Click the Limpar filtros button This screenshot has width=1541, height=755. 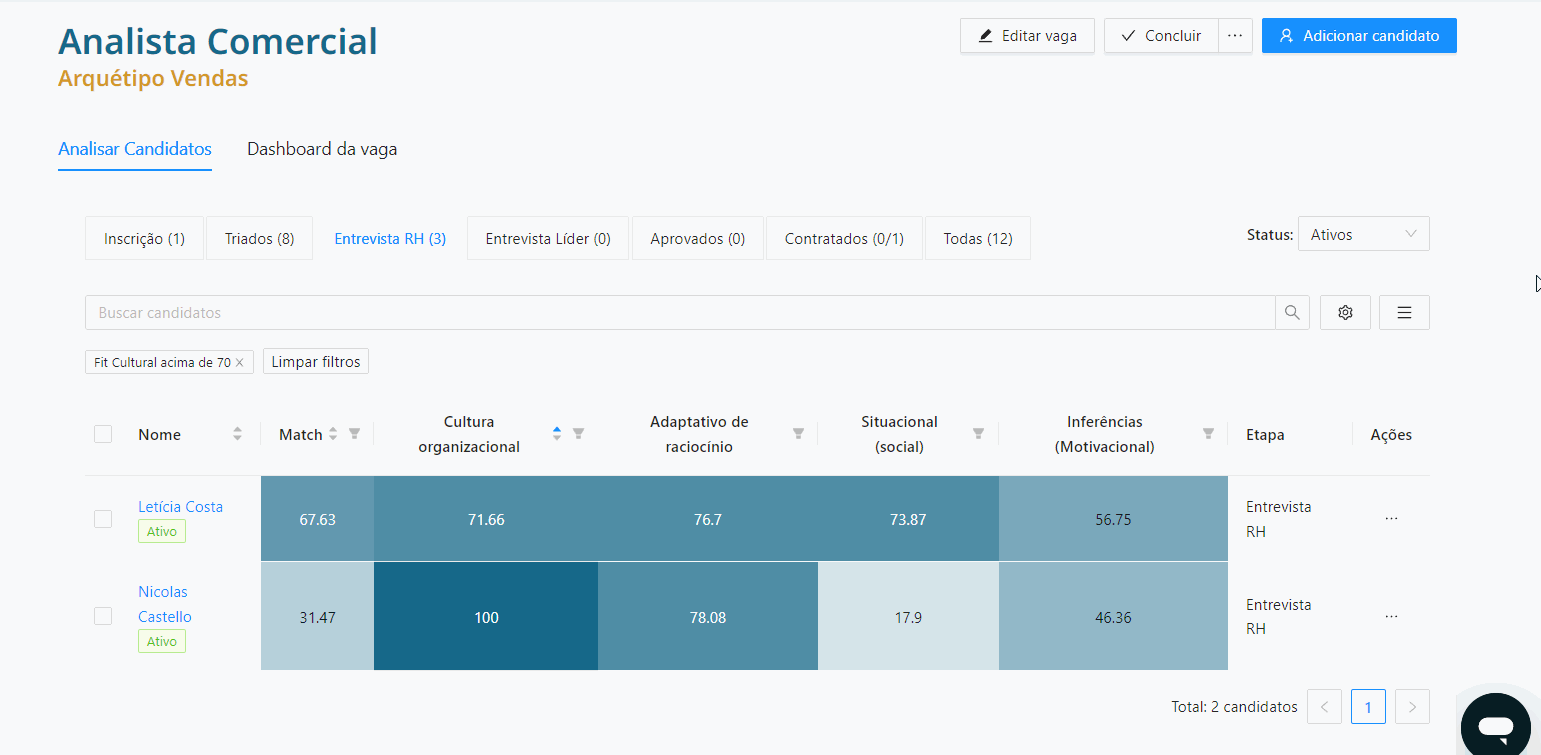point(315,361)
